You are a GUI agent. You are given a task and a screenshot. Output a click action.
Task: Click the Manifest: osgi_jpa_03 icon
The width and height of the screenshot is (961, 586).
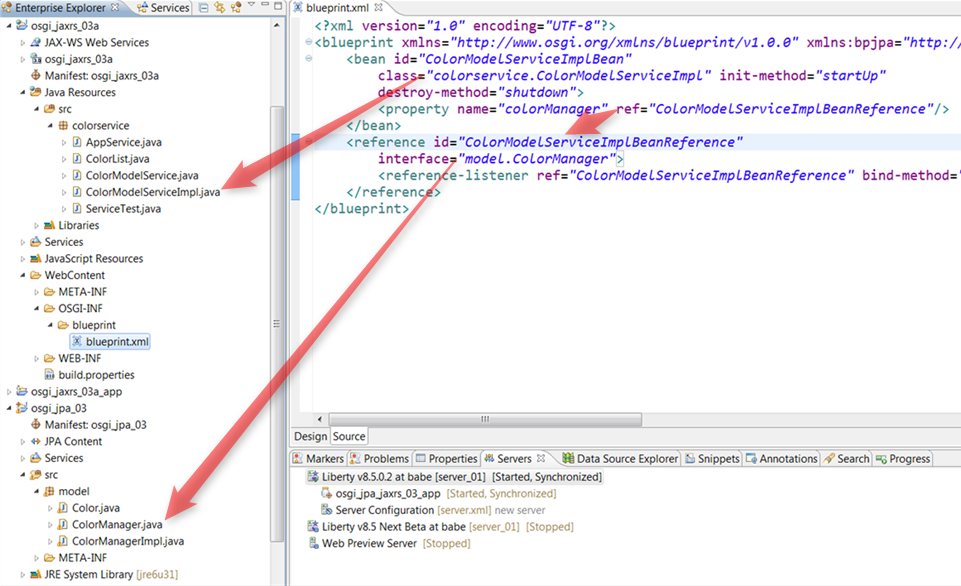pyautogui.click(x=35, y=425)
